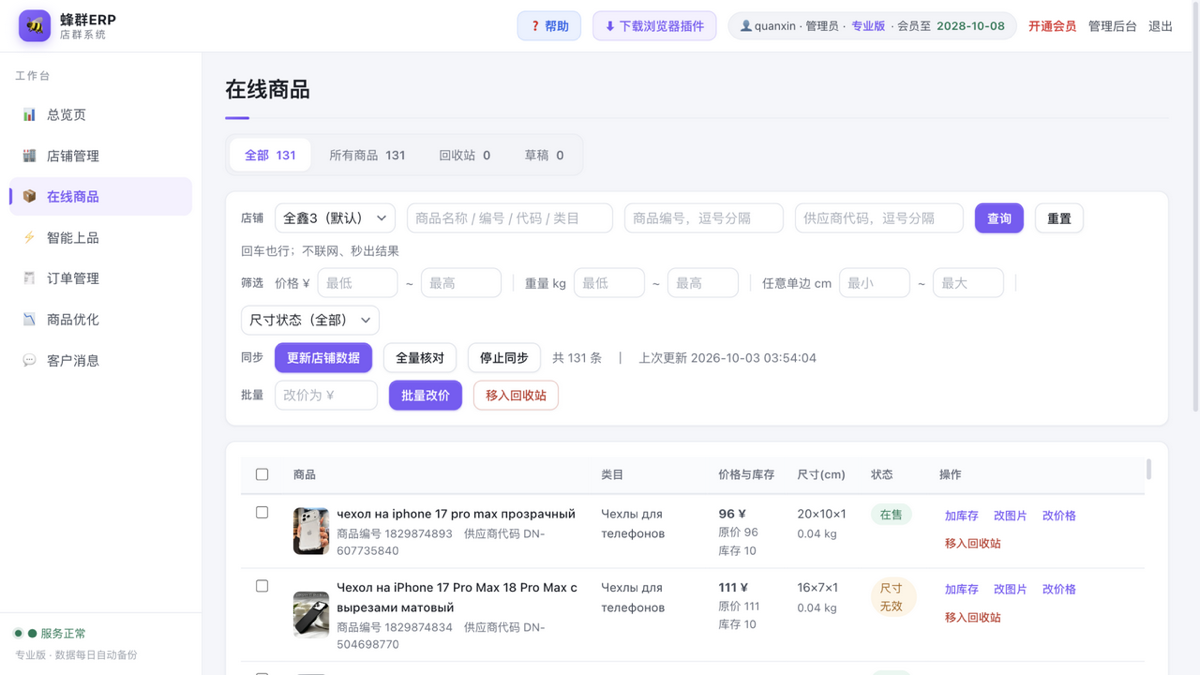Click 加库存 for the 111 ¥ product
This screenshot has width=1200, height=675.
tap(962, 590)
